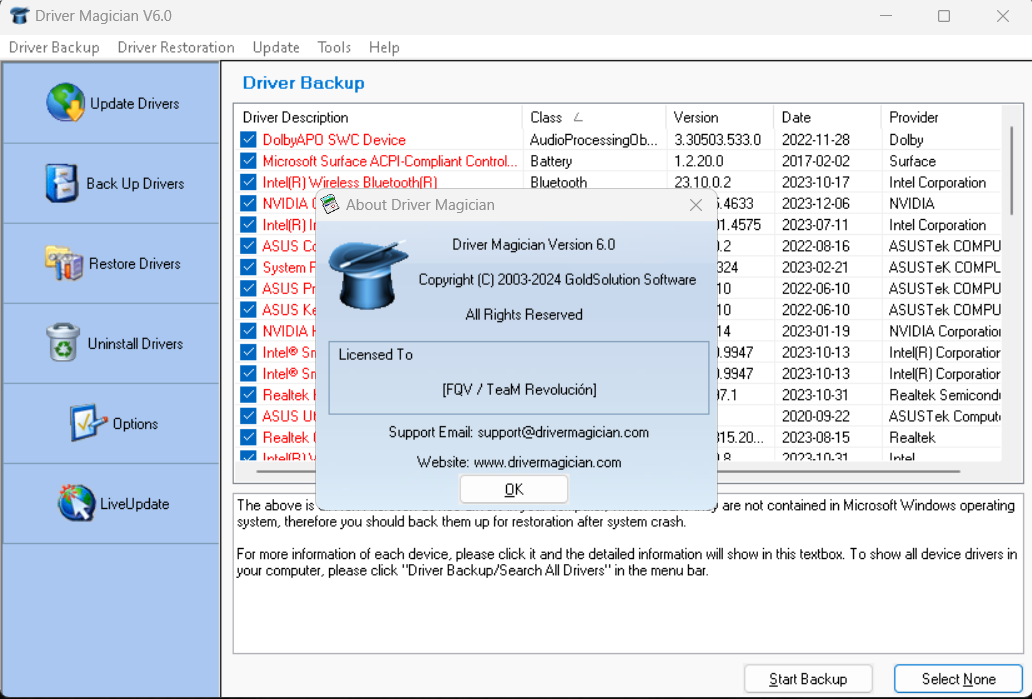The height and width of the screenshot is (699, 1032).
Task: Click the 2023-10-17 date cell
Action: tap(815, 182)
